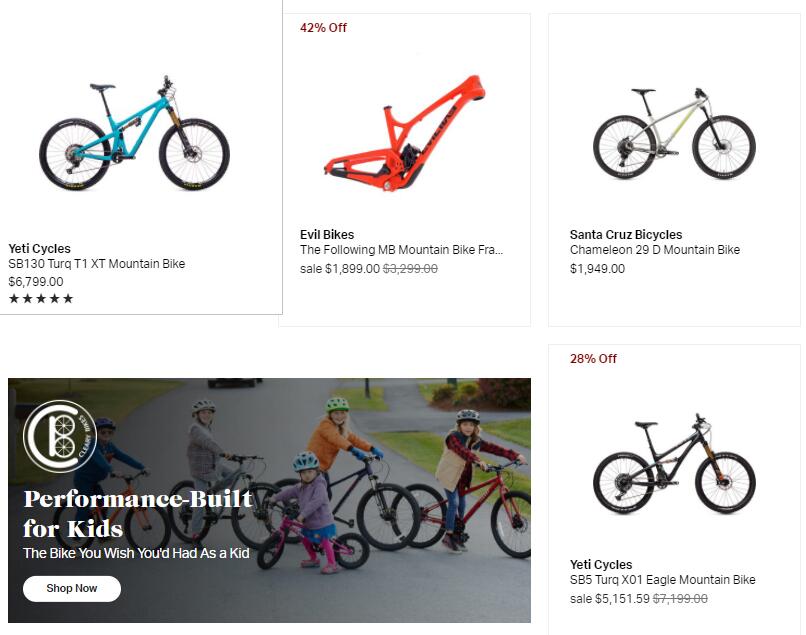This screenshot has height=635, width=806.
Task: Click the SB5 Turq X01 Eagle Mountain Bike title
Action: coord(663,580)
